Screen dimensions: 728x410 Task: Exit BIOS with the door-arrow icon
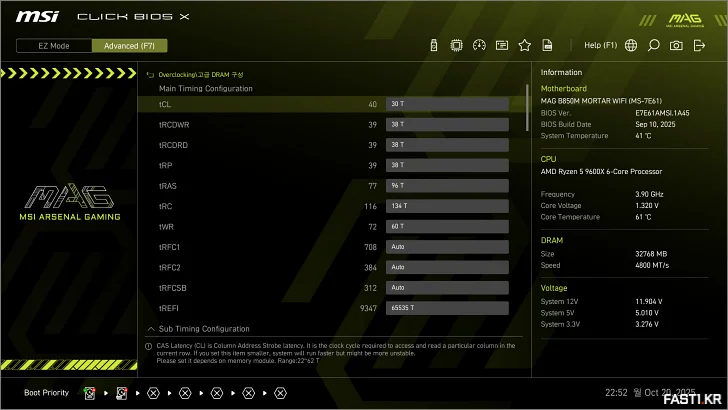tap(699, 46)
